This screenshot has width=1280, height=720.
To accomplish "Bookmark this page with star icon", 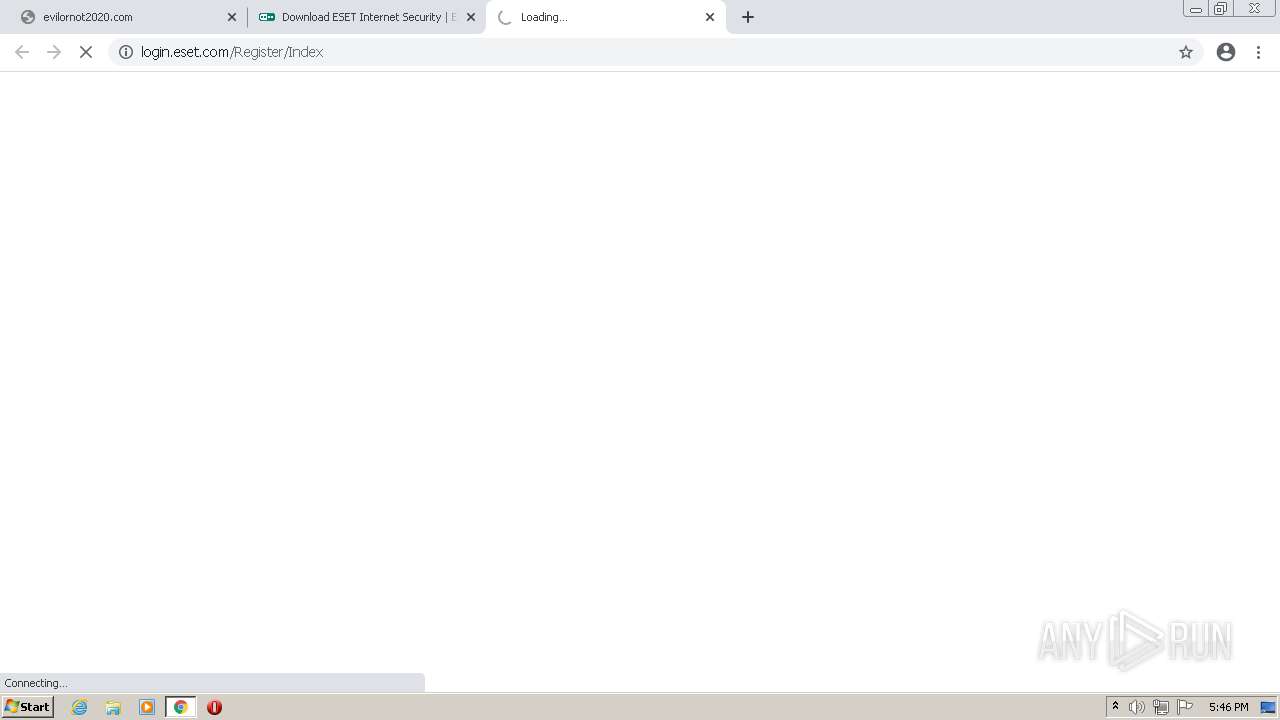I will click(x=1186, y=52).
